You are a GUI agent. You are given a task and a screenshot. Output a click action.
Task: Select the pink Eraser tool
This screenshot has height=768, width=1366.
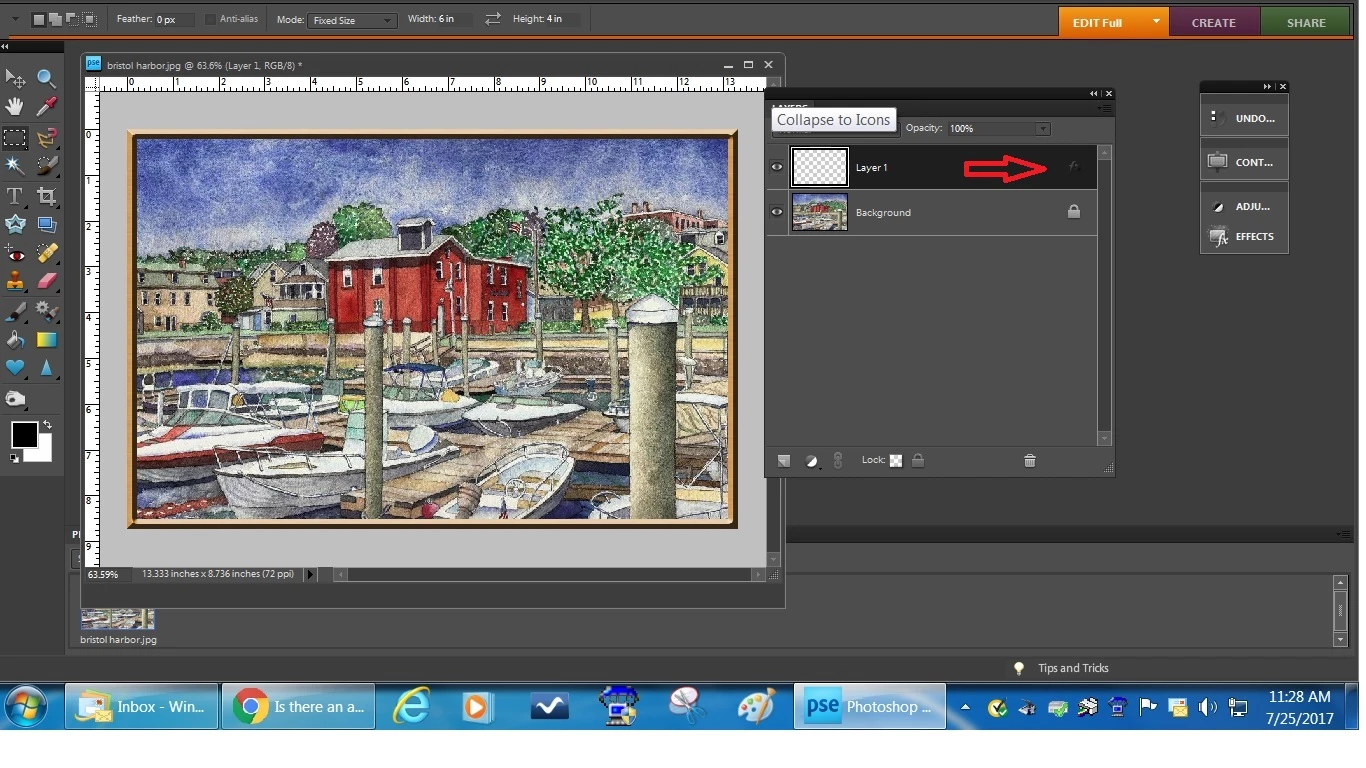pos(46,282)
